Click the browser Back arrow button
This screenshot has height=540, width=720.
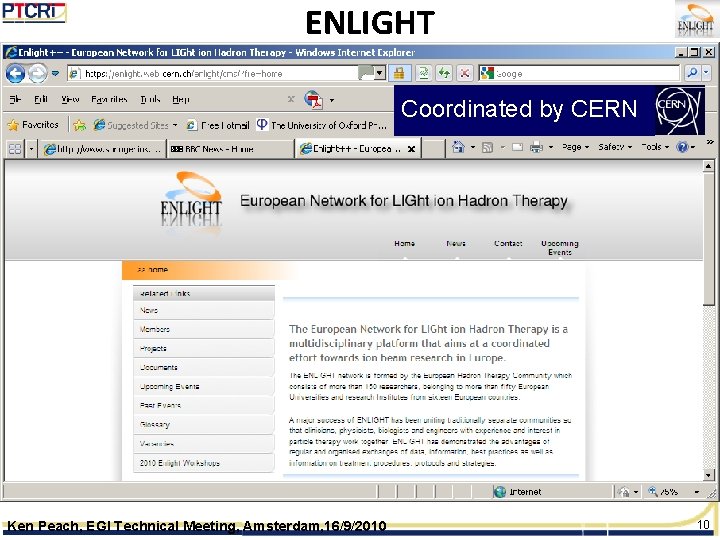coord(15,73)
